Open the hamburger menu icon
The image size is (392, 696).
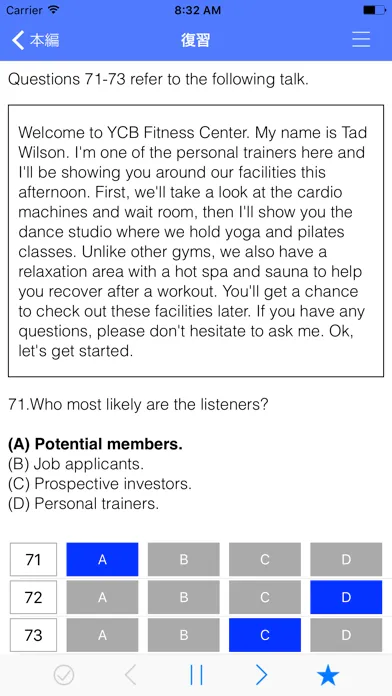click(x=361, y=40)
